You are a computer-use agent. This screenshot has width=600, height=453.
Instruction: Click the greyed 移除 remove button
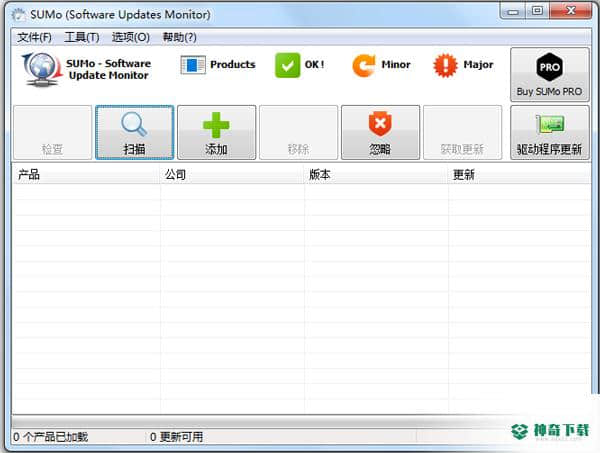click(x=298, y=132)
